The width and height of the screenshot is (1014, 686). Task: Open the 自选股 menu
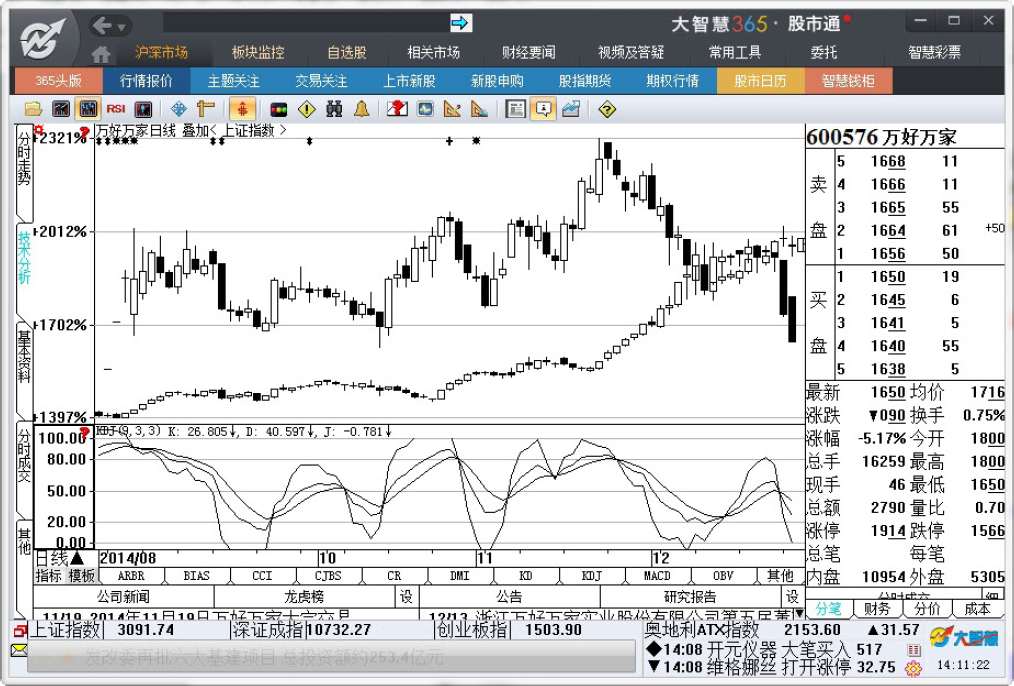click(x=347, y=52)
